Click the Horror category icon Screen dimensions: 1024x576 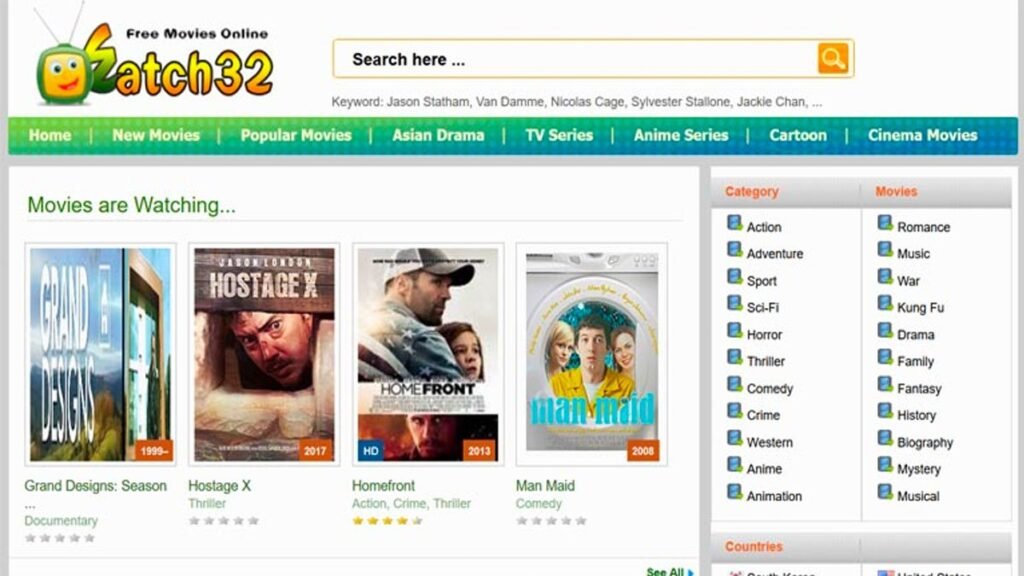735,334
